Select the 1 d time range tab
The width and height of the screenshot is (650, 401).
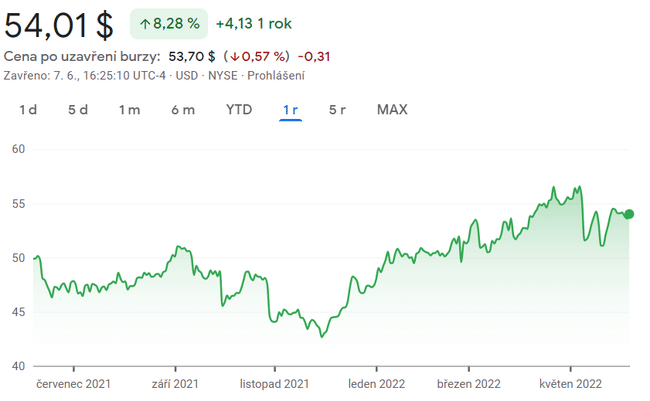[28, 110]
